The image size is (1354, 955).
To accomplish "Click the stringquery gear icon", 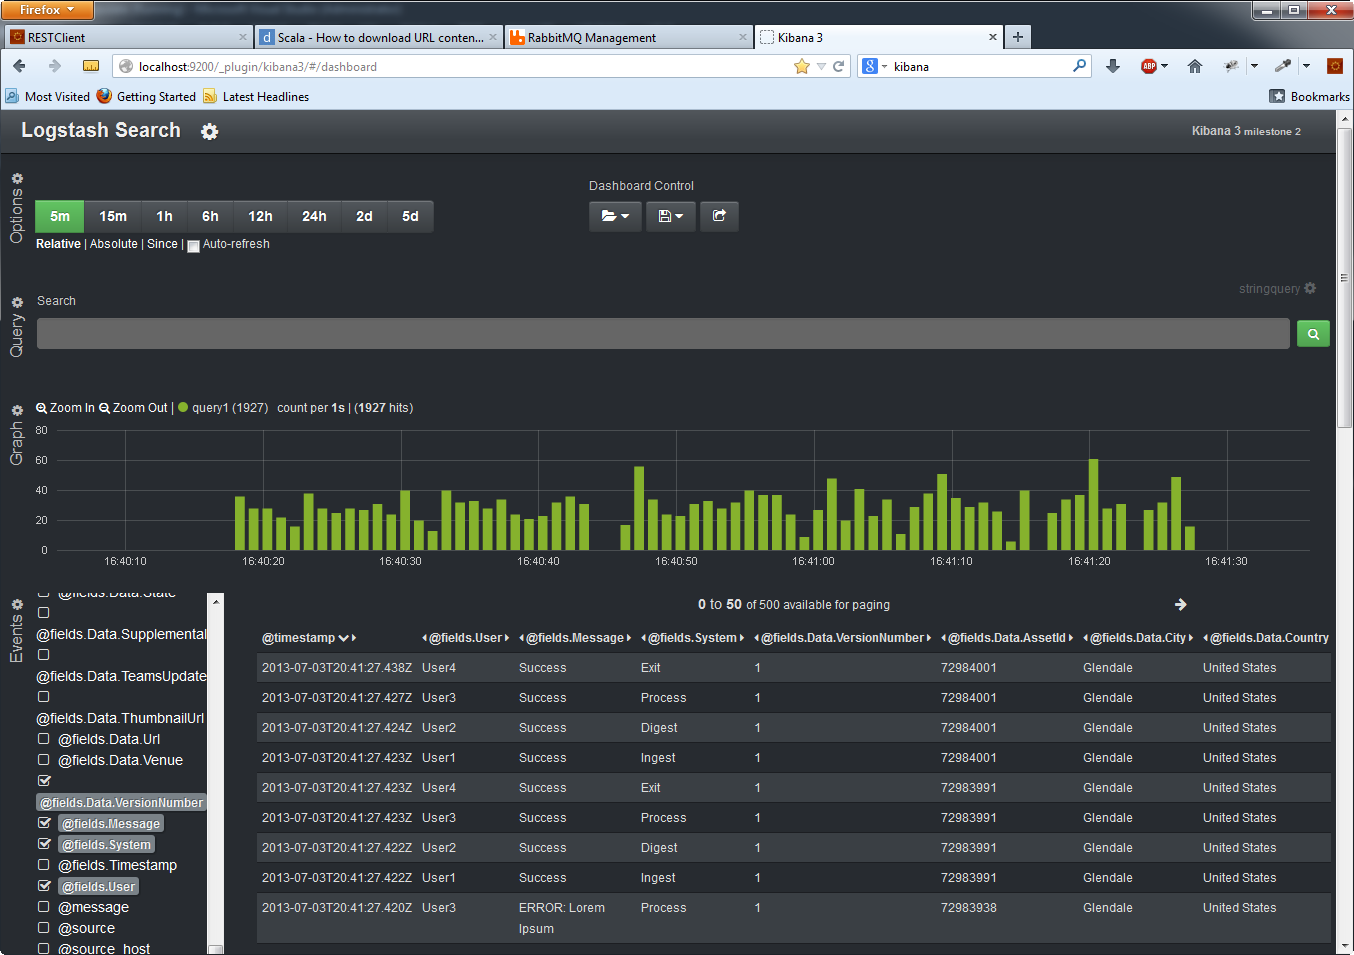I will tap(1310, 288).
